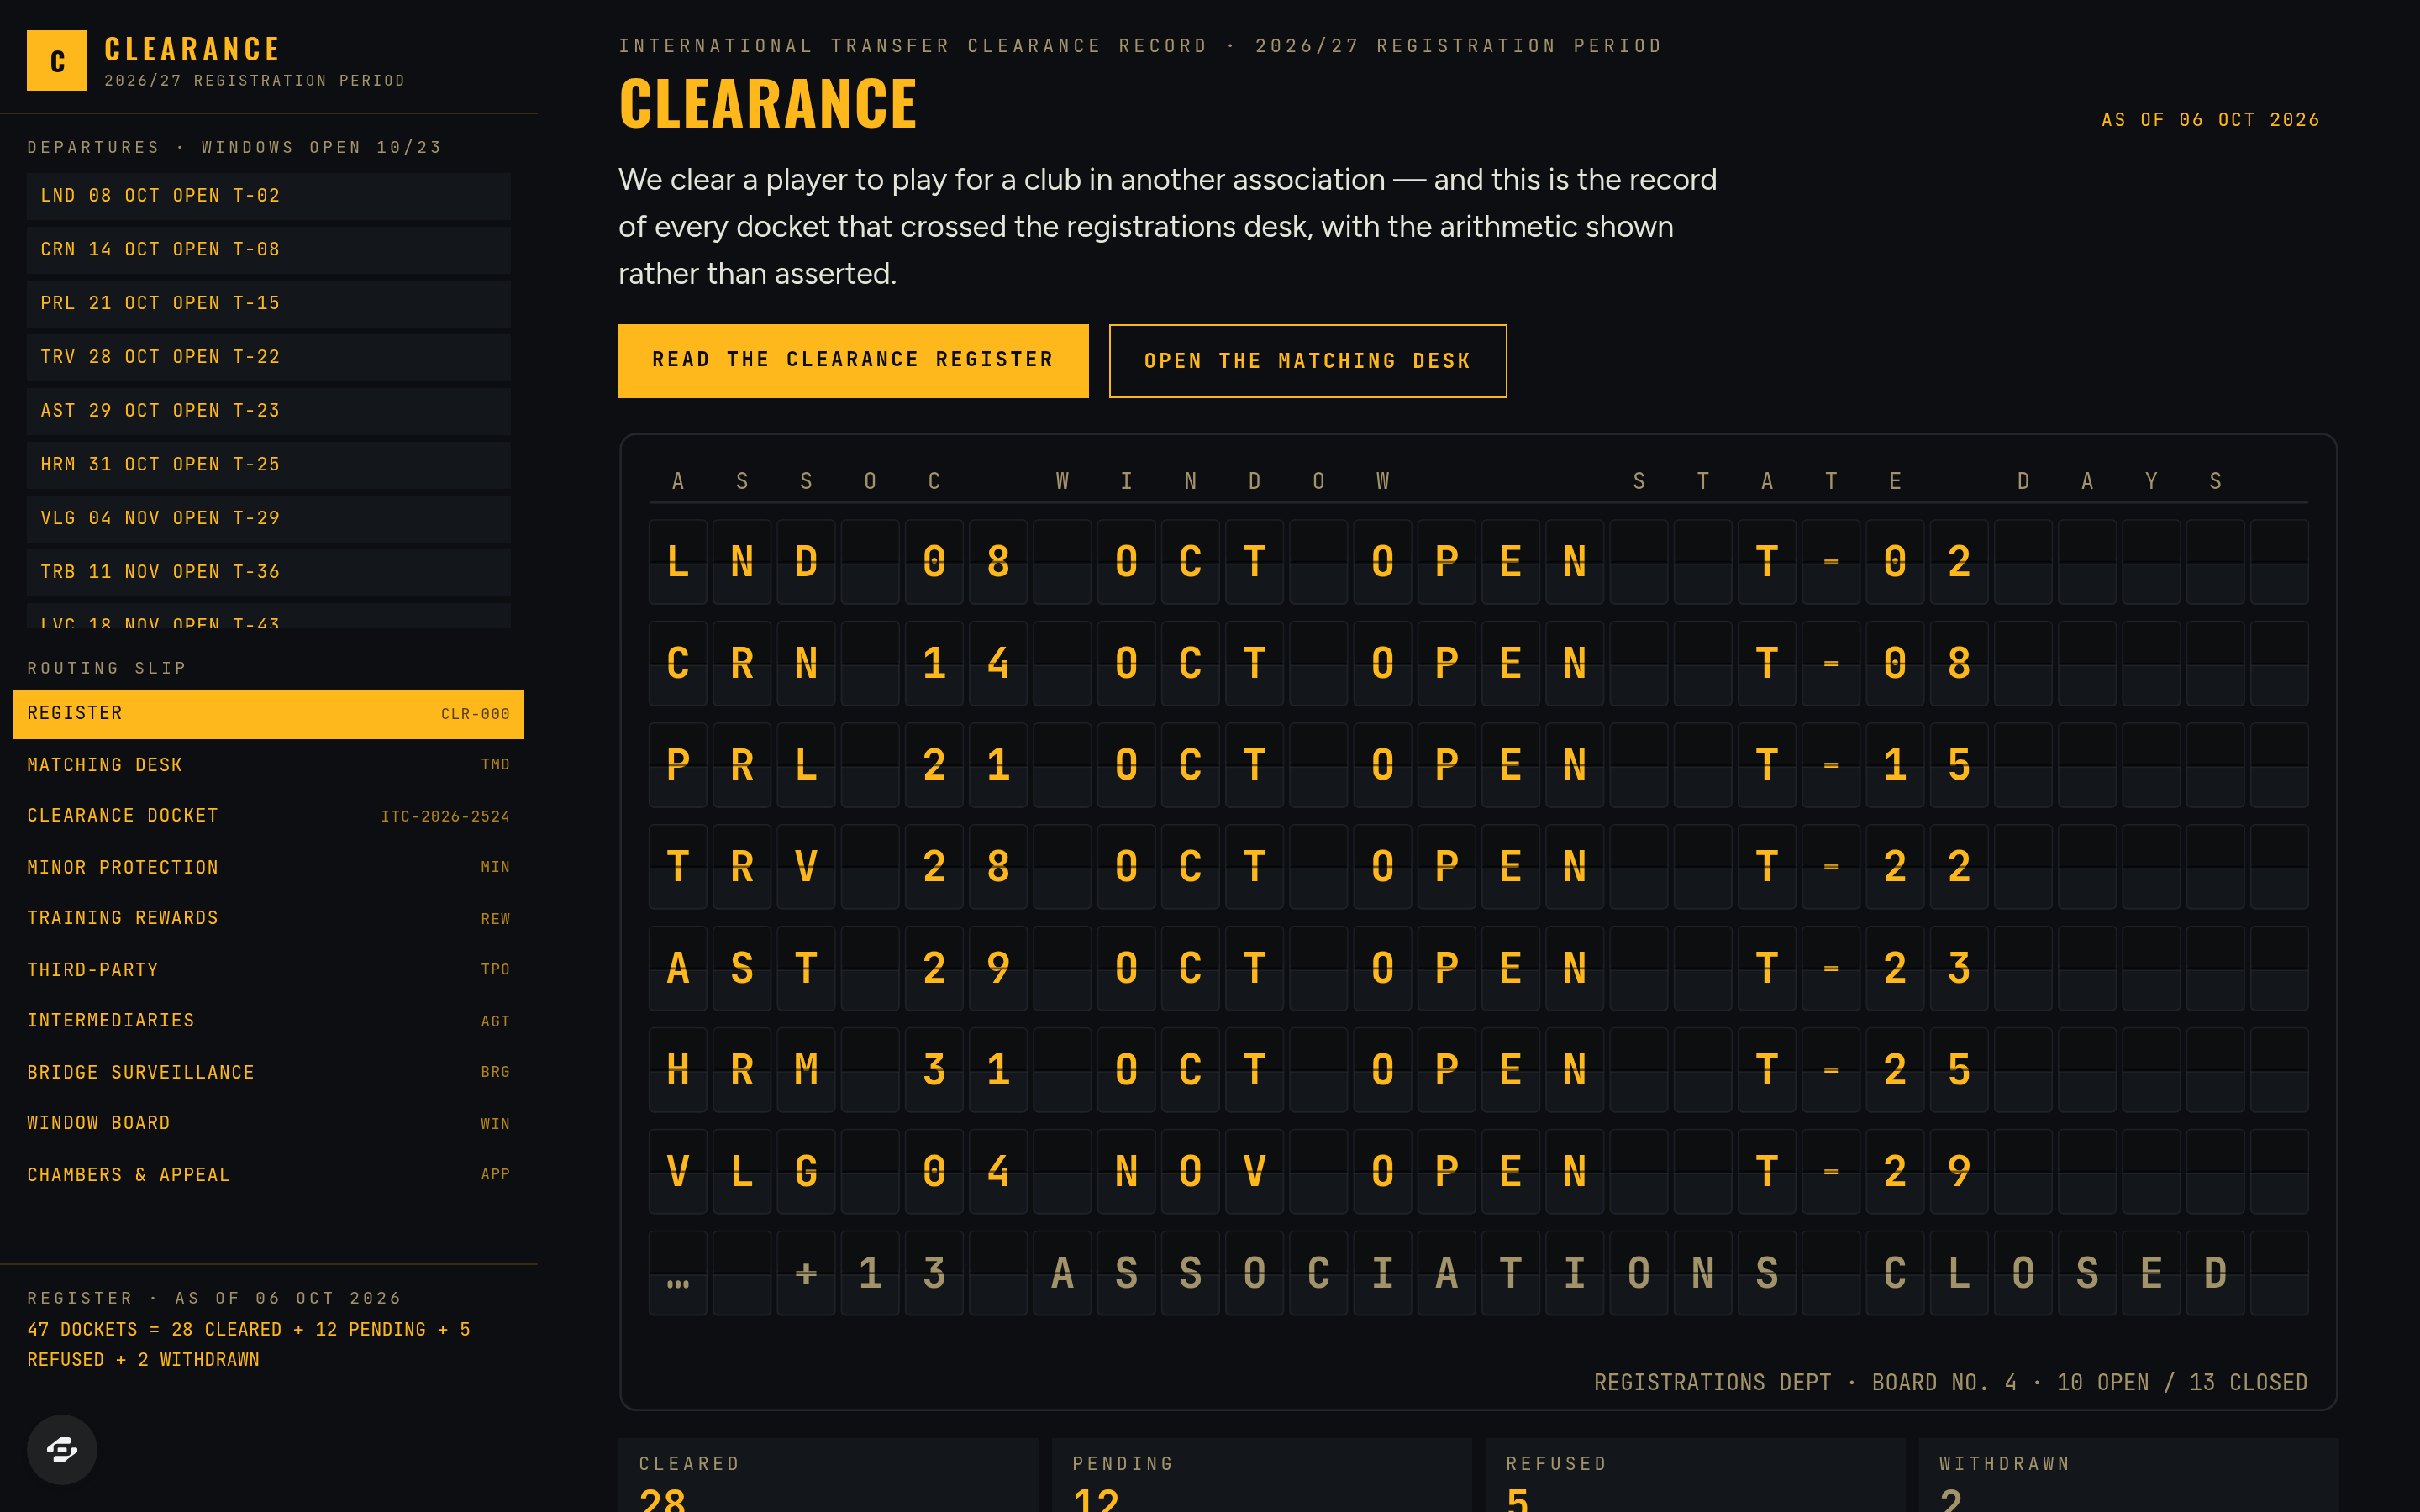Select LND 08 OCT departure entry

[268, 196]
